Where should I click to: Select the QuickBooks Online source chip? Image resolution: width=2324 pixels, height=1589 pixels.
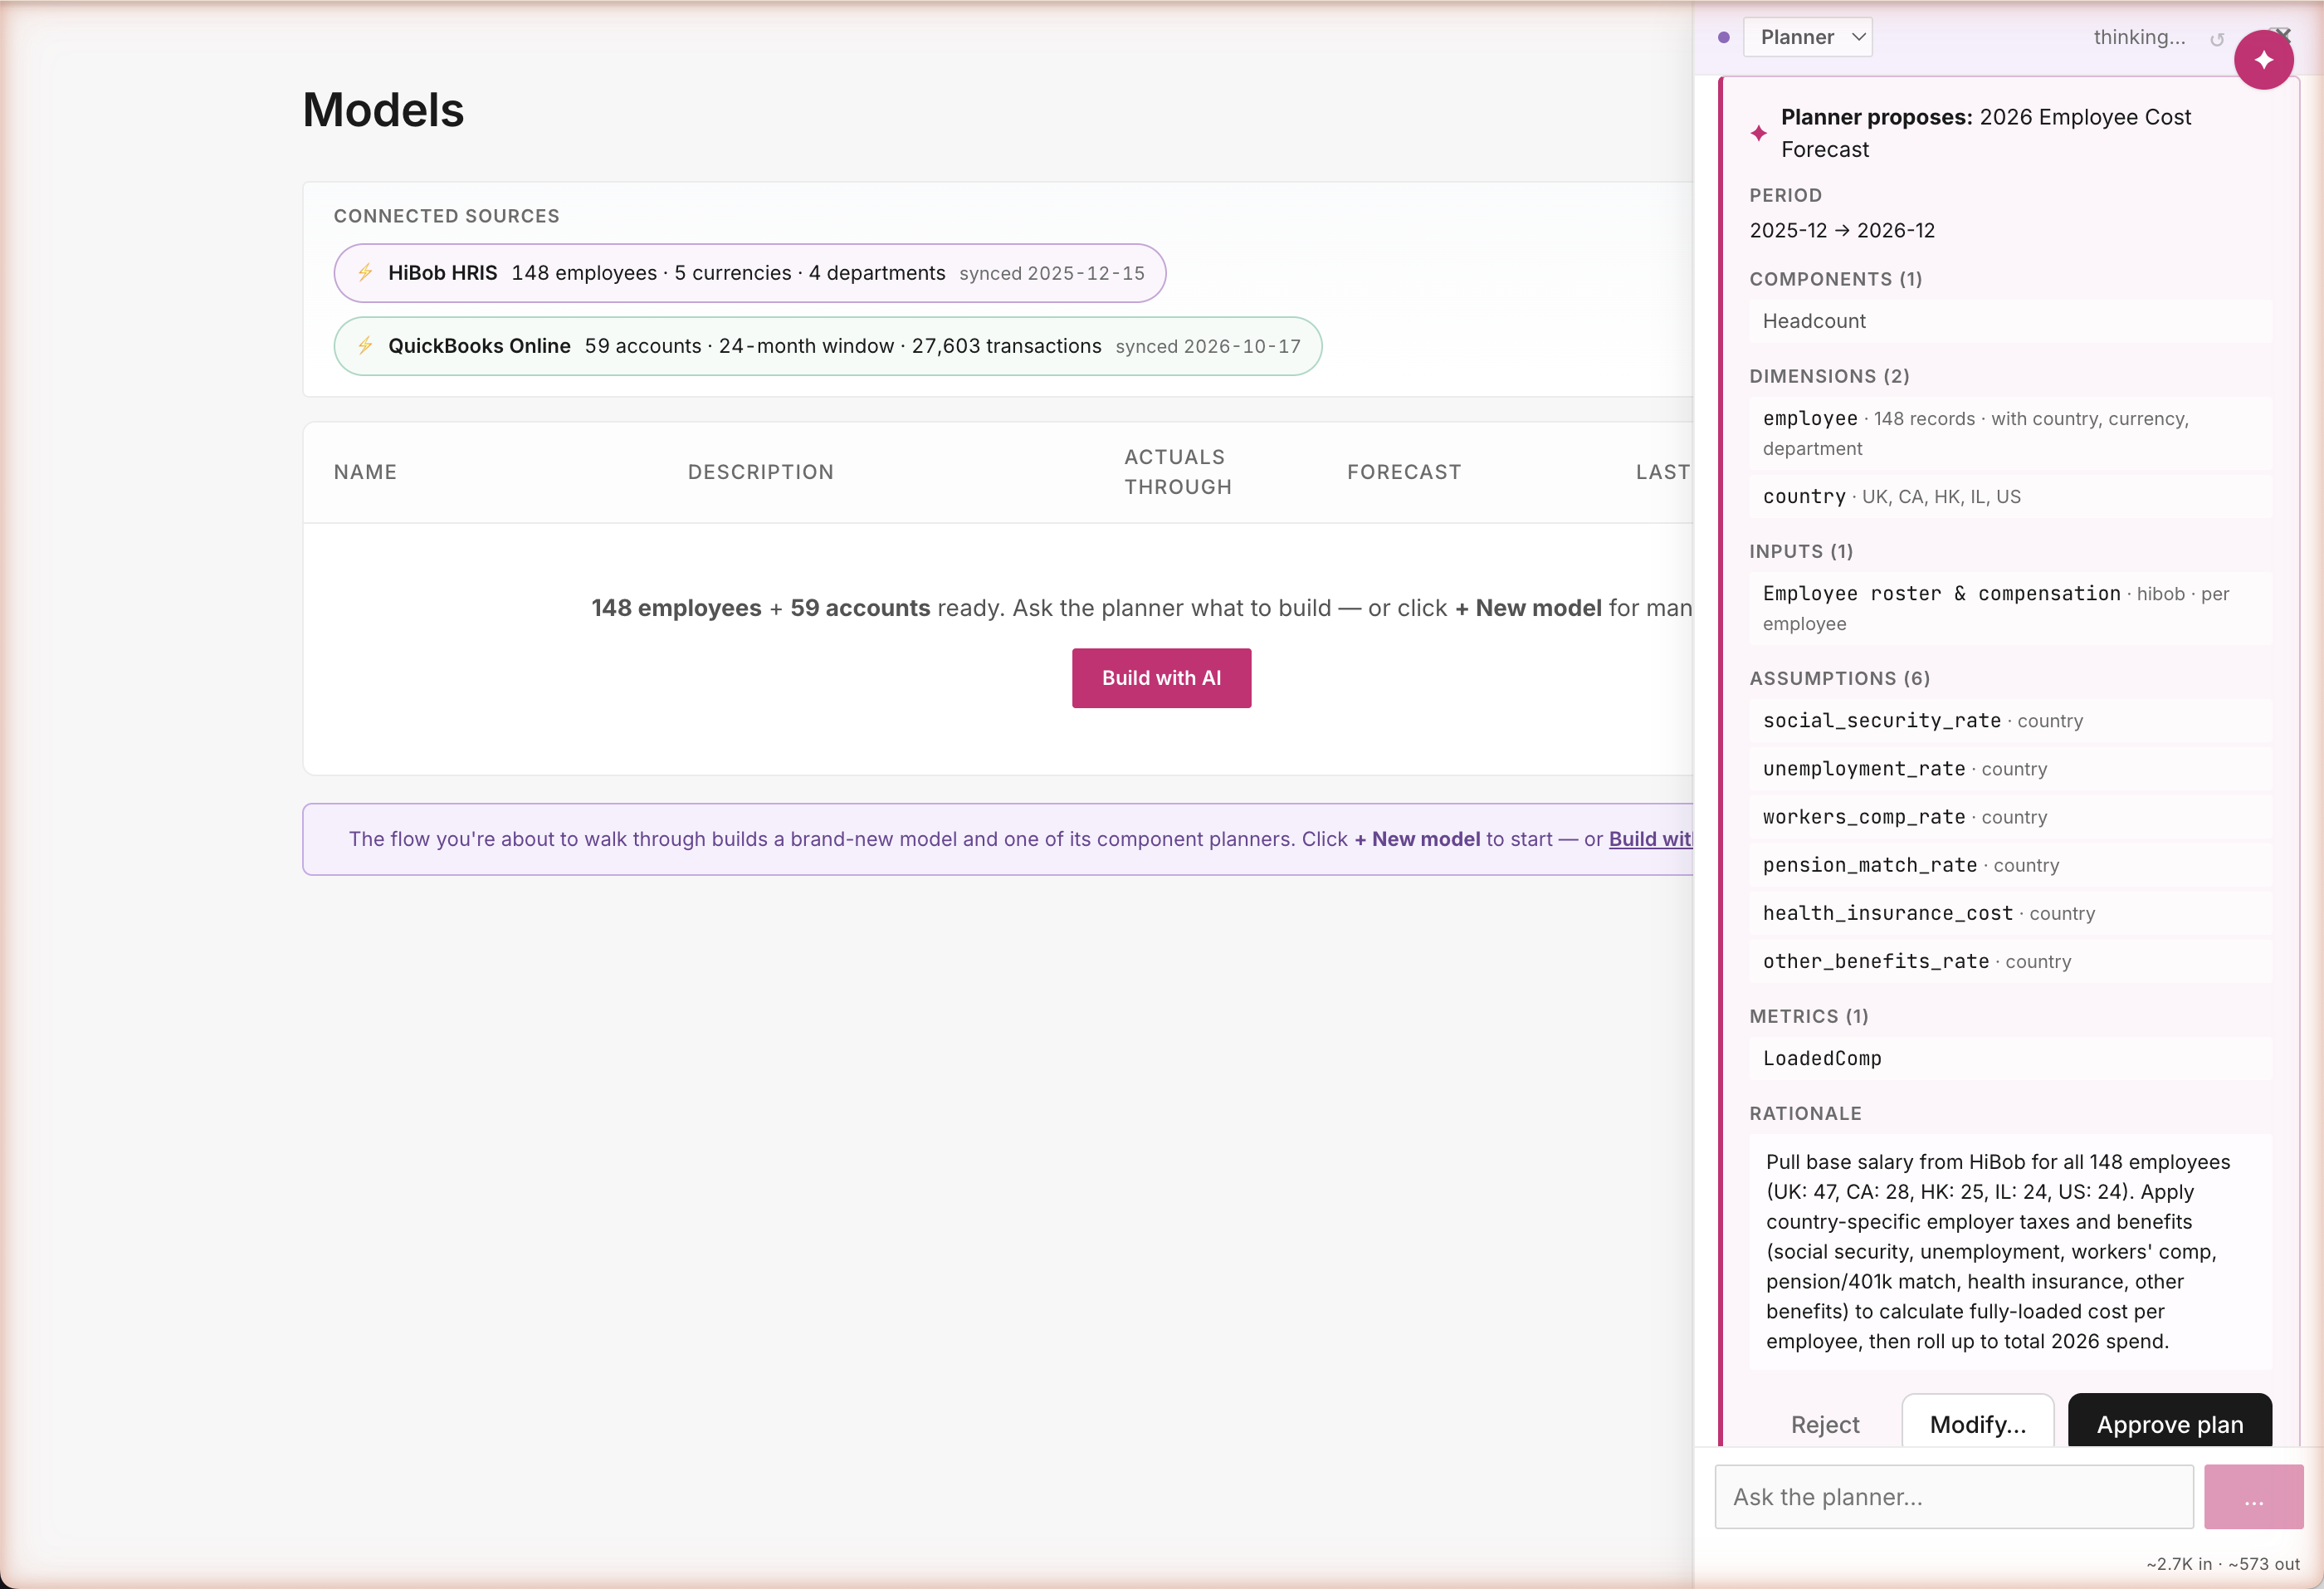click(x=827, y=345)
